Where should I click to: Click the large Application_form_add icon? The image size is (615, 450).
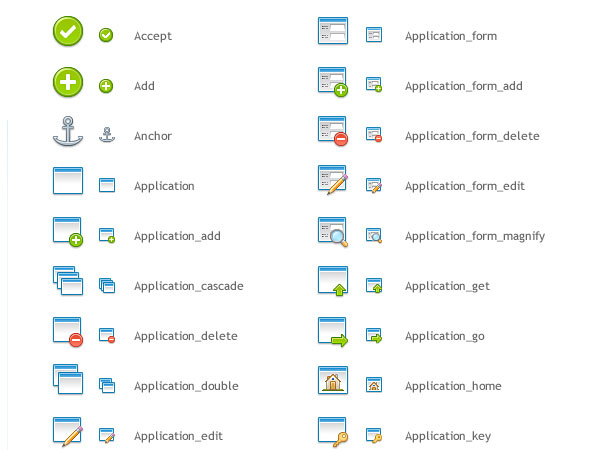[x=333, y=82]
